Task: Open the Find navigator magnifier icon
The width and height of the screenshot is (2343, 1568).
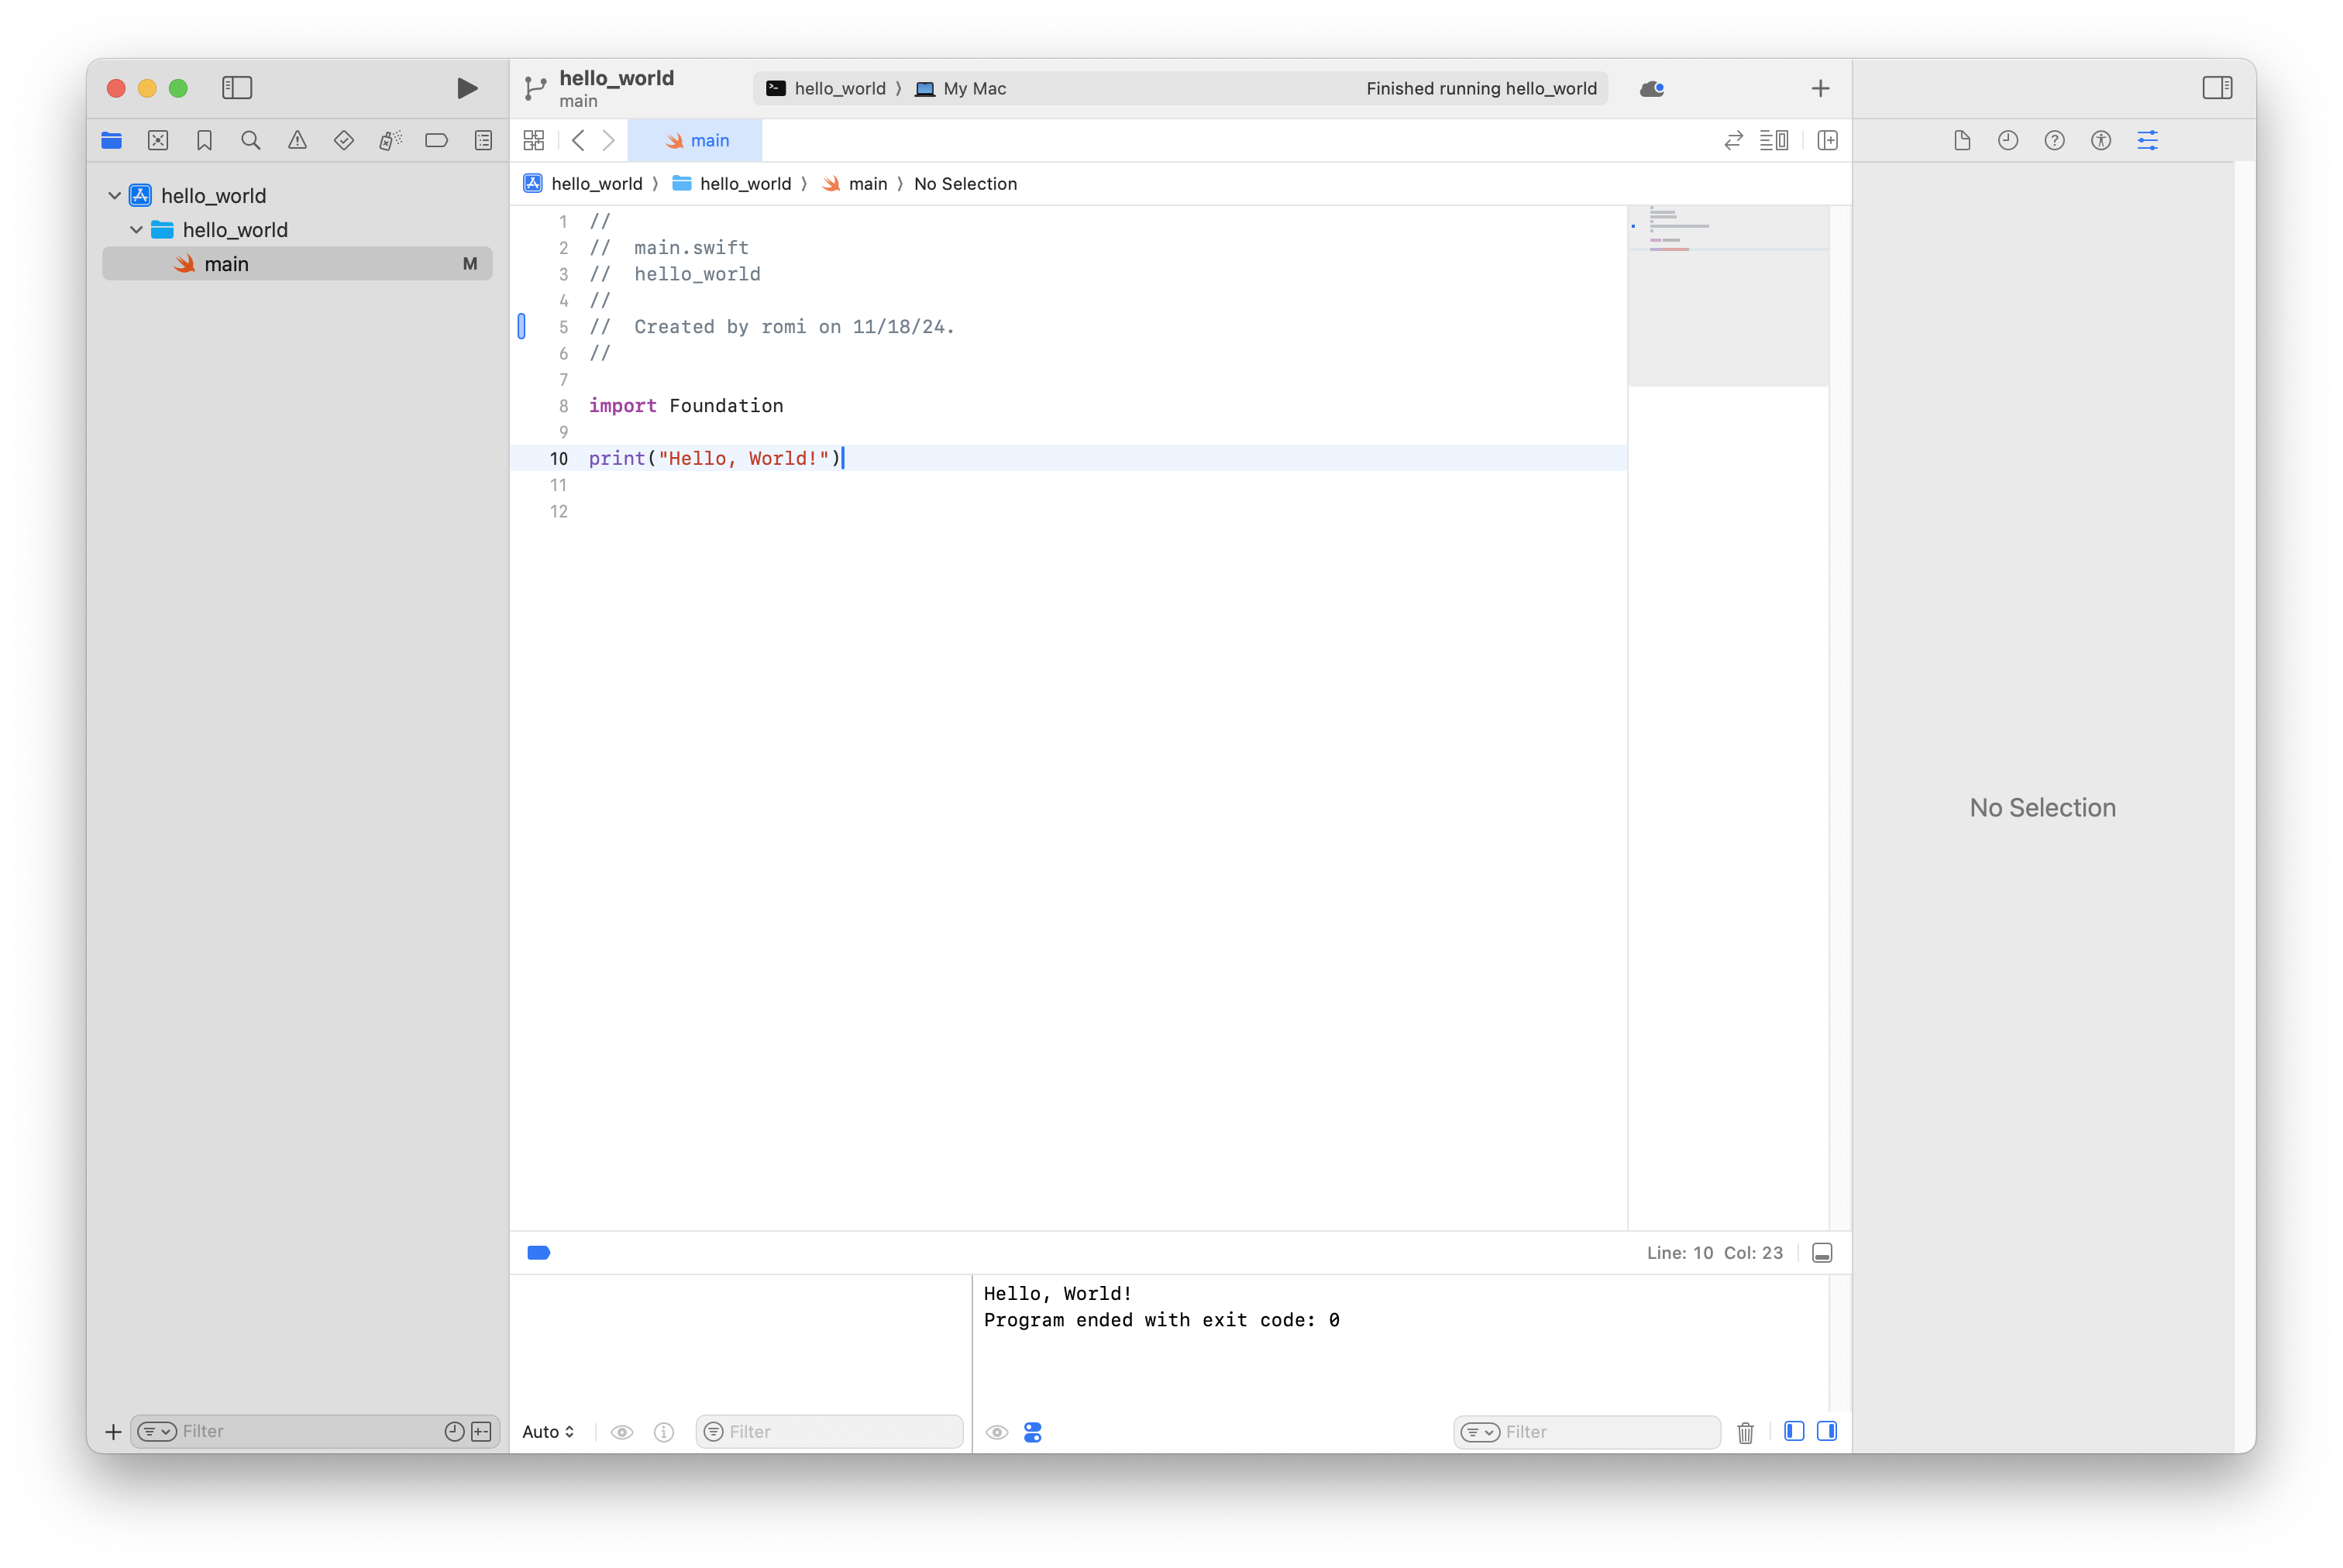Action: (251, 141)
